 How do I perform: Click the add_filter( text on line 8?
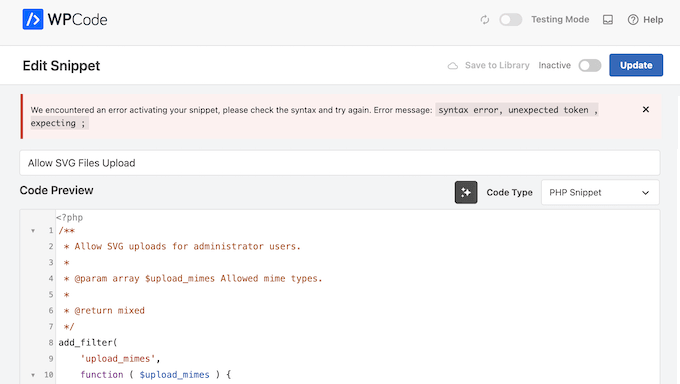(x=88, y=343)
